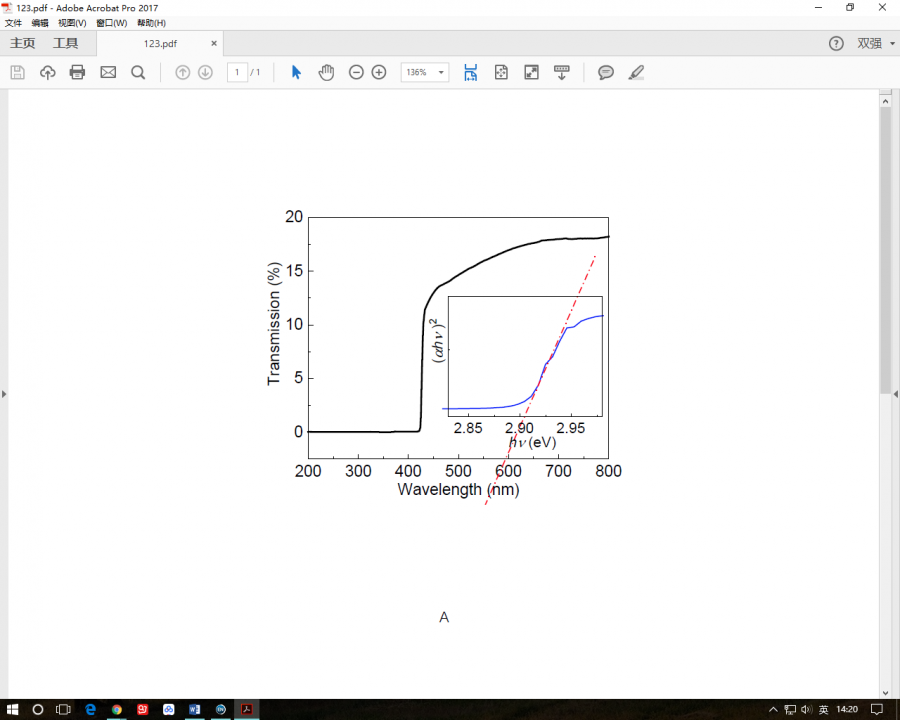Click the page number input field
The width and height of the screenshot is (900, 720).
[x=237, y=72]
